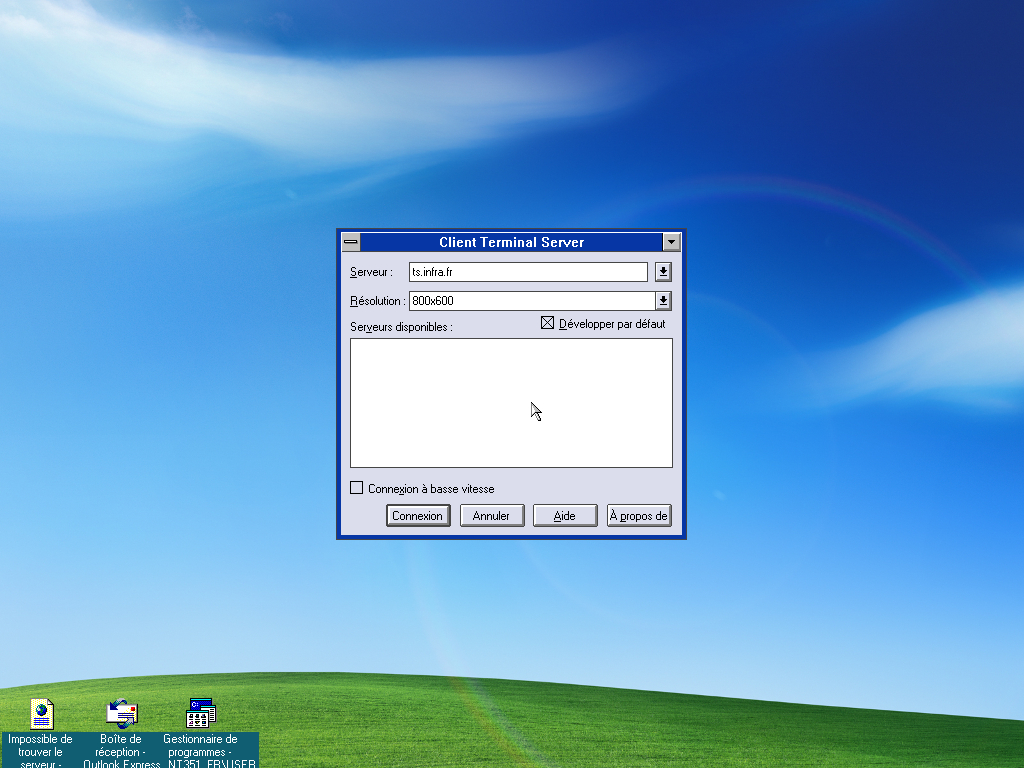Uncheck 'Développer par défaut' checkbox
The width and height of the screenshot is (1024, 768).
pyautogui.click(x=547, y=323)
